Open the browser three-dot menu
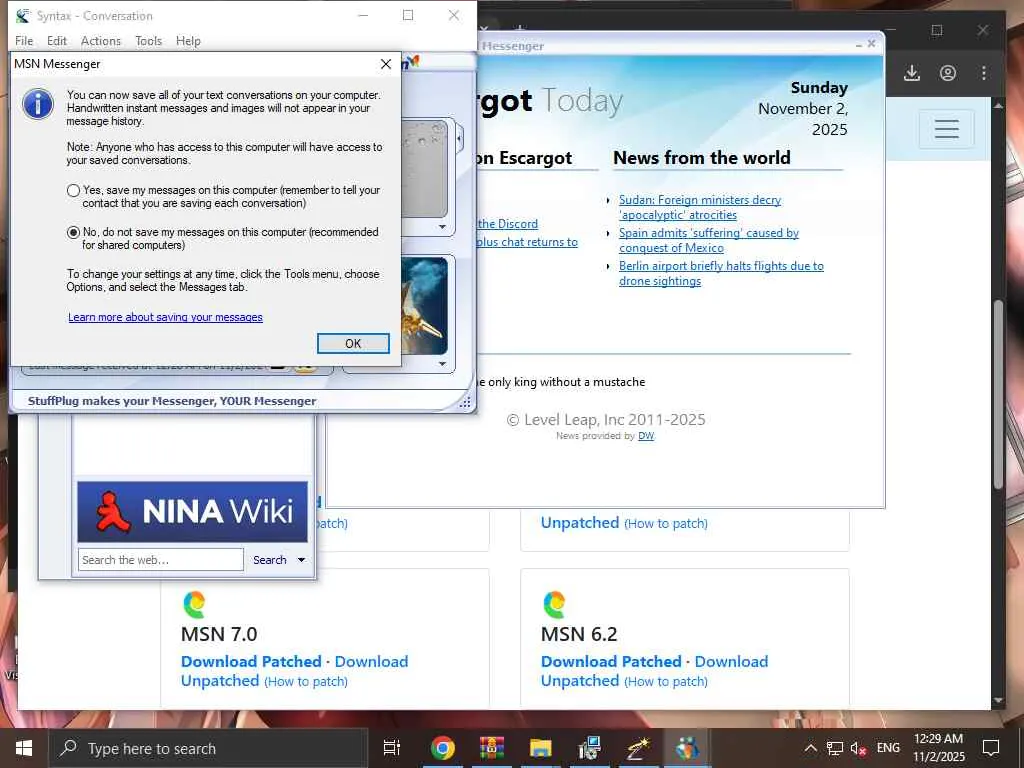 coord(984,73)
